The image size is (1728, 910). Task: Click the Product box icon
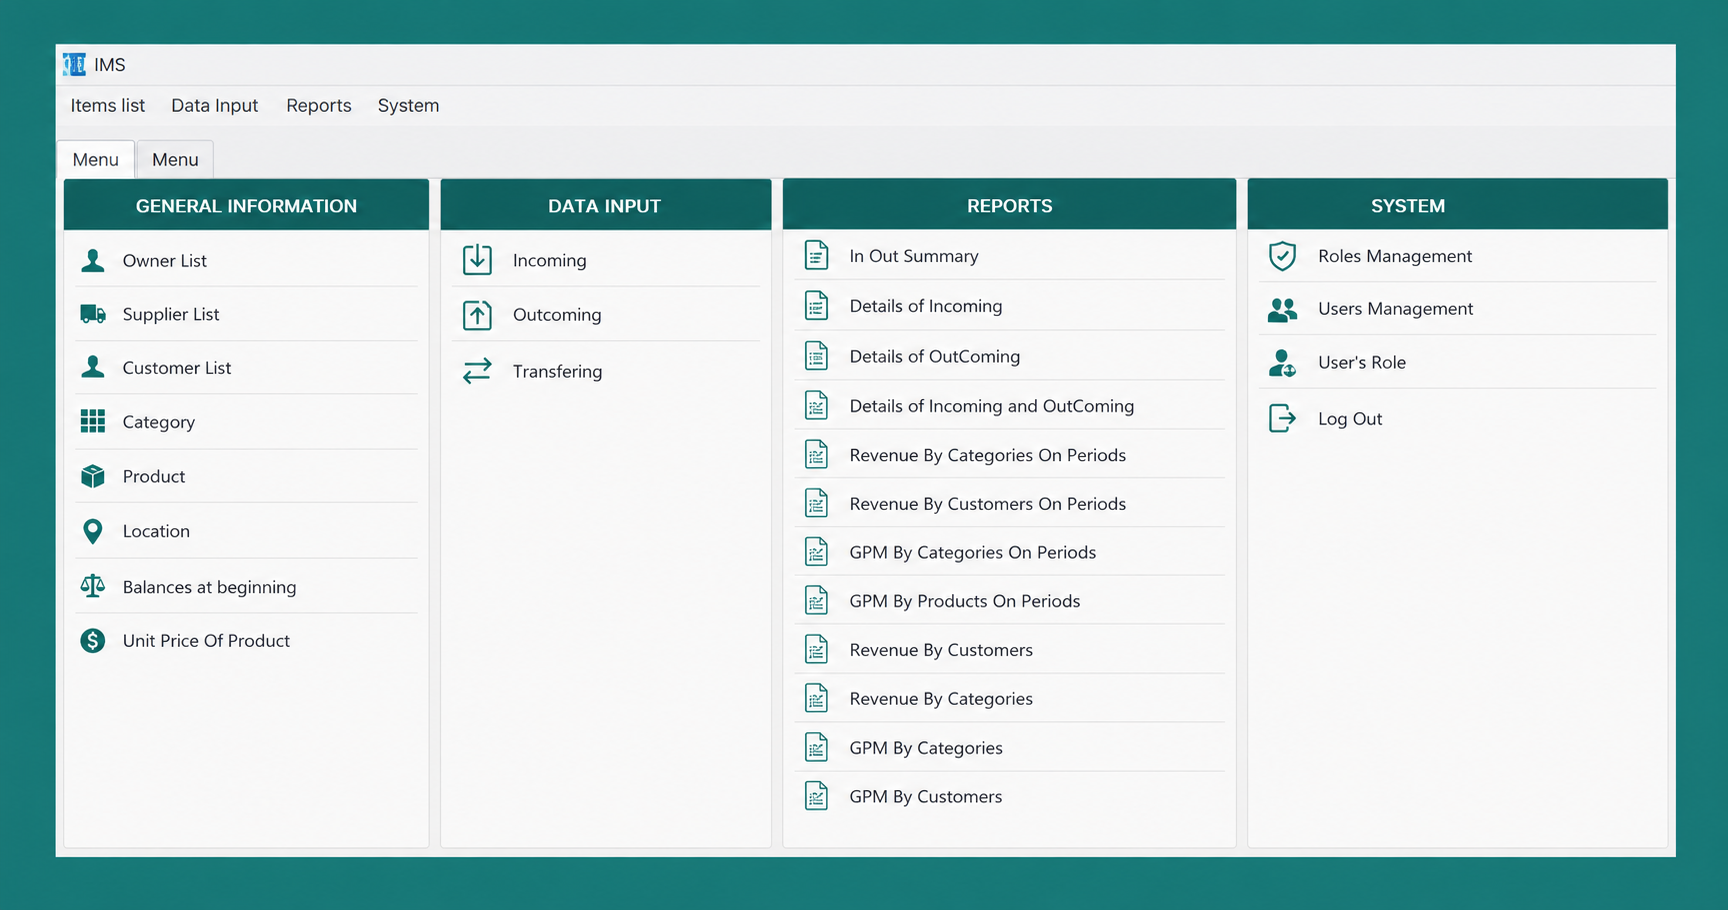pos(93,476)
